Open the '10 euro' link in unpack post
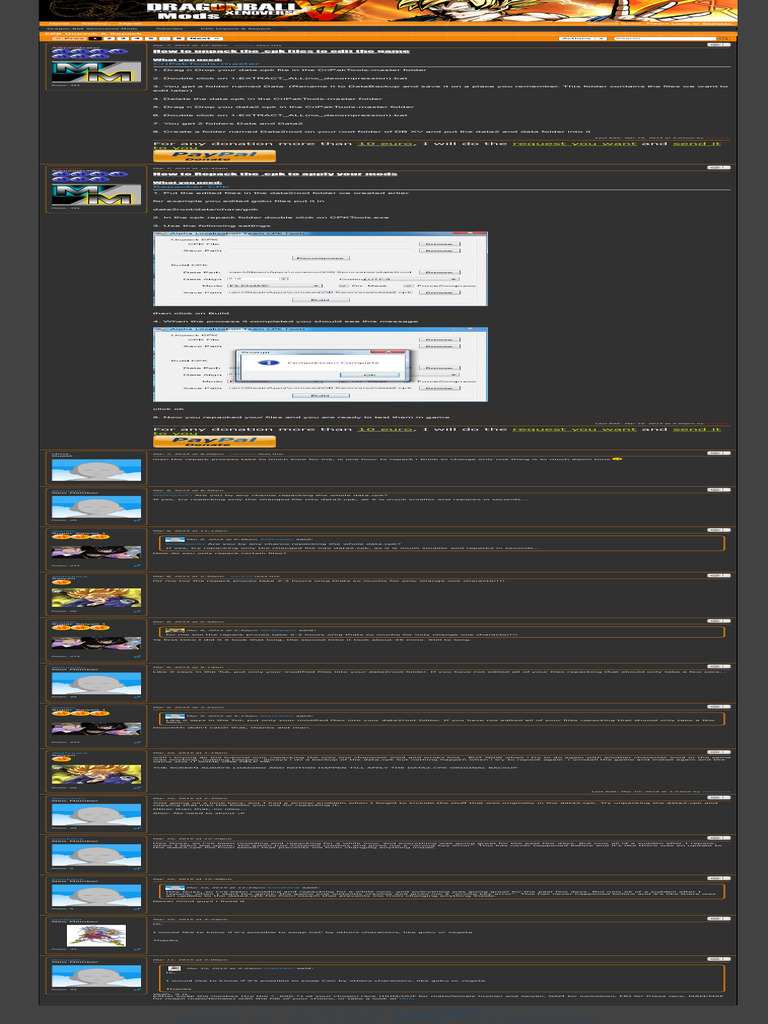Screen dimensions: 768x1024 tap(385, 143)
